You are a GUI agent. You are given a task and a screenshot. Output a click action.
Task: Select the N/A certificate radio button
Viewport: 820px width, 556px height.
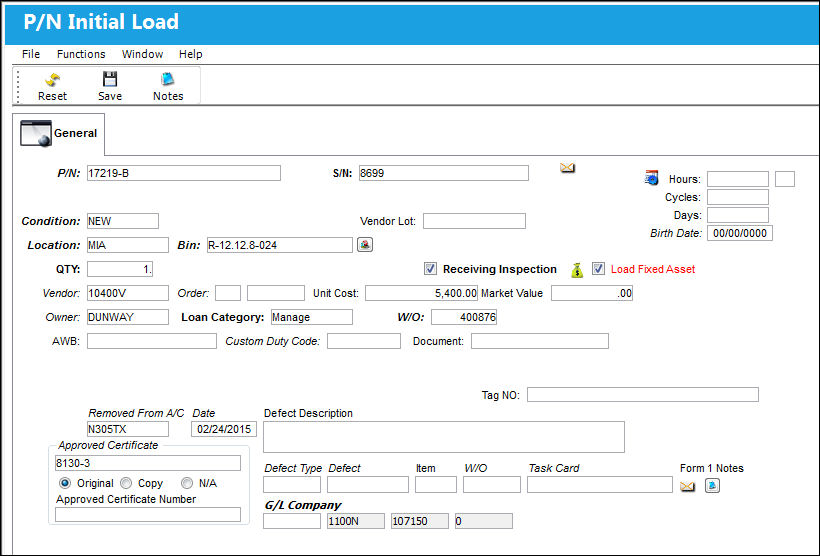(187, 483)
